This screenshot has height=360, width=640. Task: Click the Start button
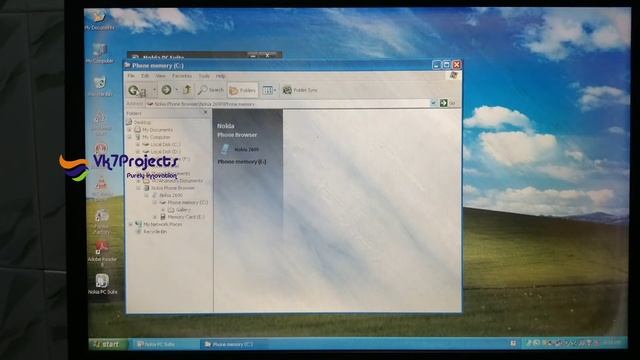[x=107, y=344]
